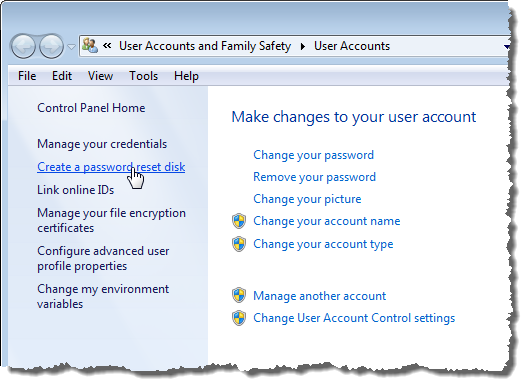
Task: Open the Help menu
Action: coord(186,76)
